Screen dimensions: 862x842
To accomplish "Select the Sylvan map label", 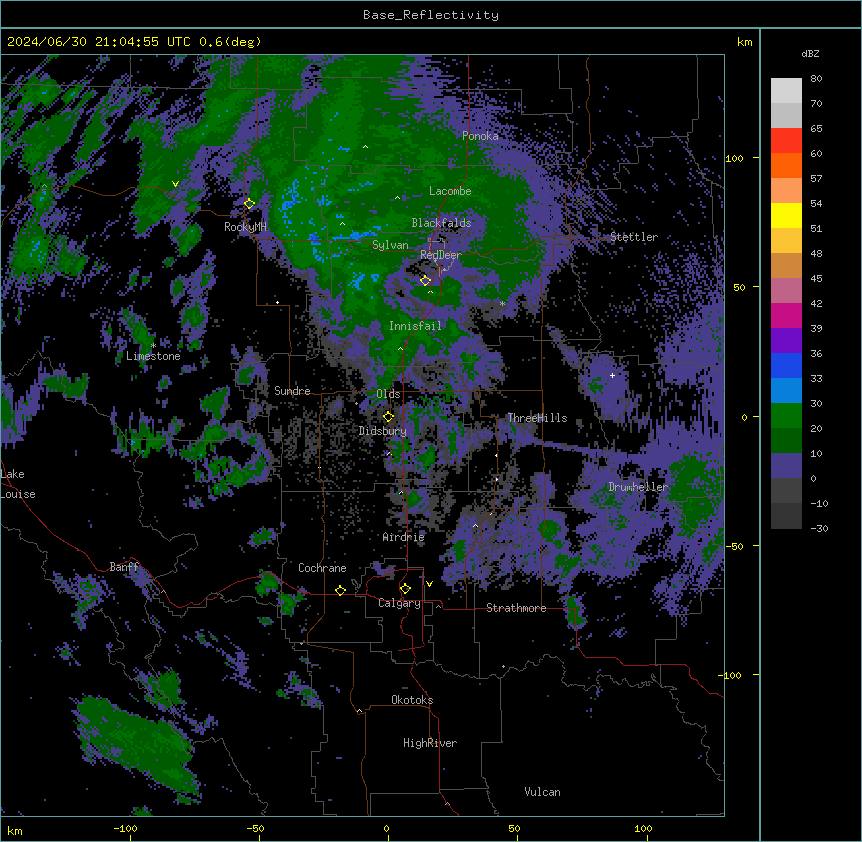I will [x=390, y=245].
